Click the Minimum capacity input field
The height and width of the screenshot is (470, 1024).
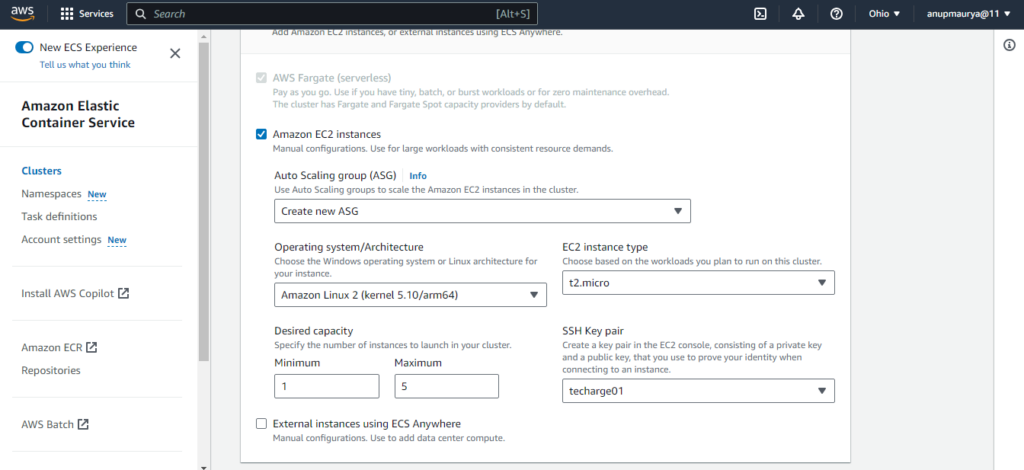click(x=327, y=386)
